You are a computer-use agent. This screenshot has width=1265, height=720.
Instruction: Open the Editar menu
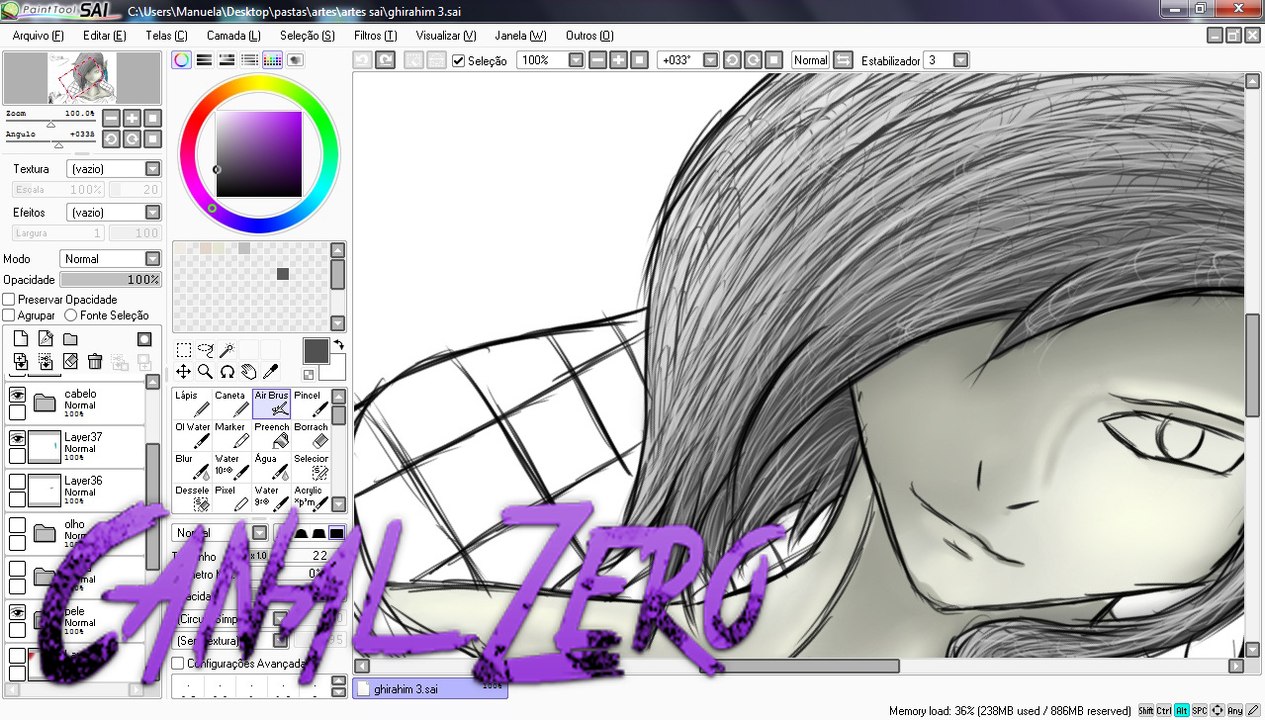click(105, 36)
